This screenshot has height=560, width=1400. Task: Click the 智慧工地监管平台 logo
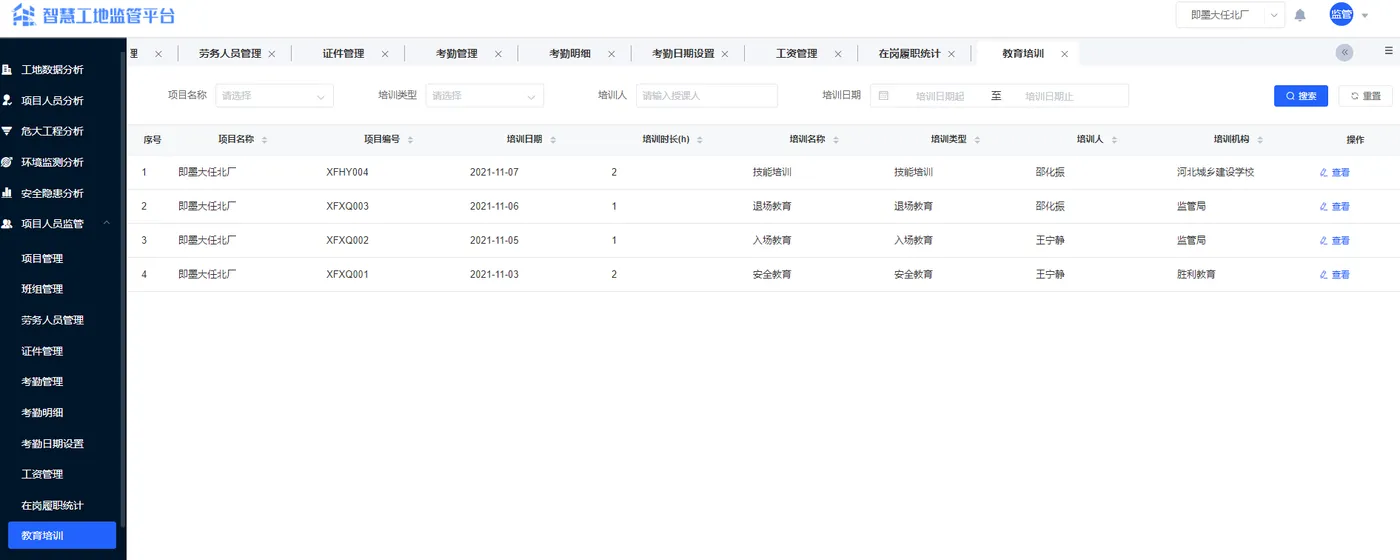pyautogui.click(x=93, y=16)
